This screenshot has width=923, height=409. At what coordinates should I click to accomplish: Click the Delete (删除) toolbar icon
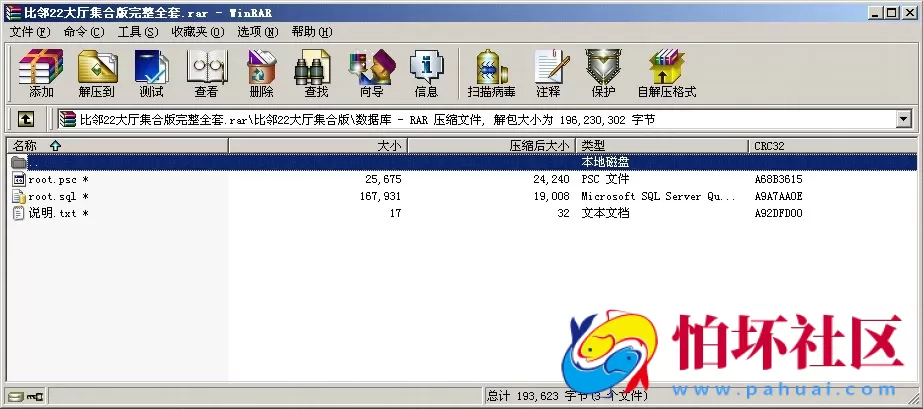(261, 73)
